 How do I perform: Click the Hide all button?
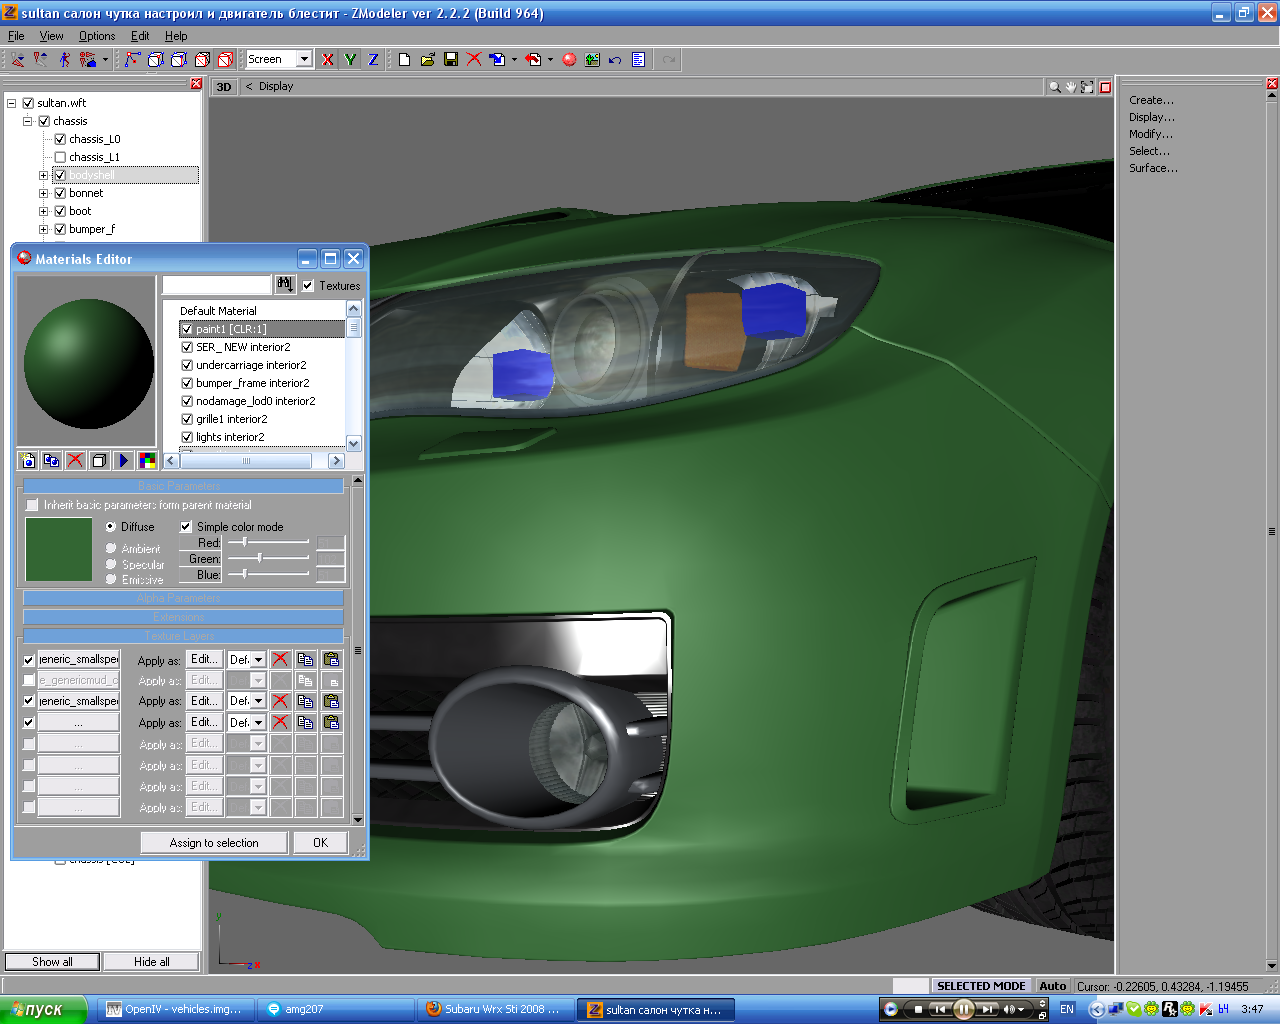(152, 962)
